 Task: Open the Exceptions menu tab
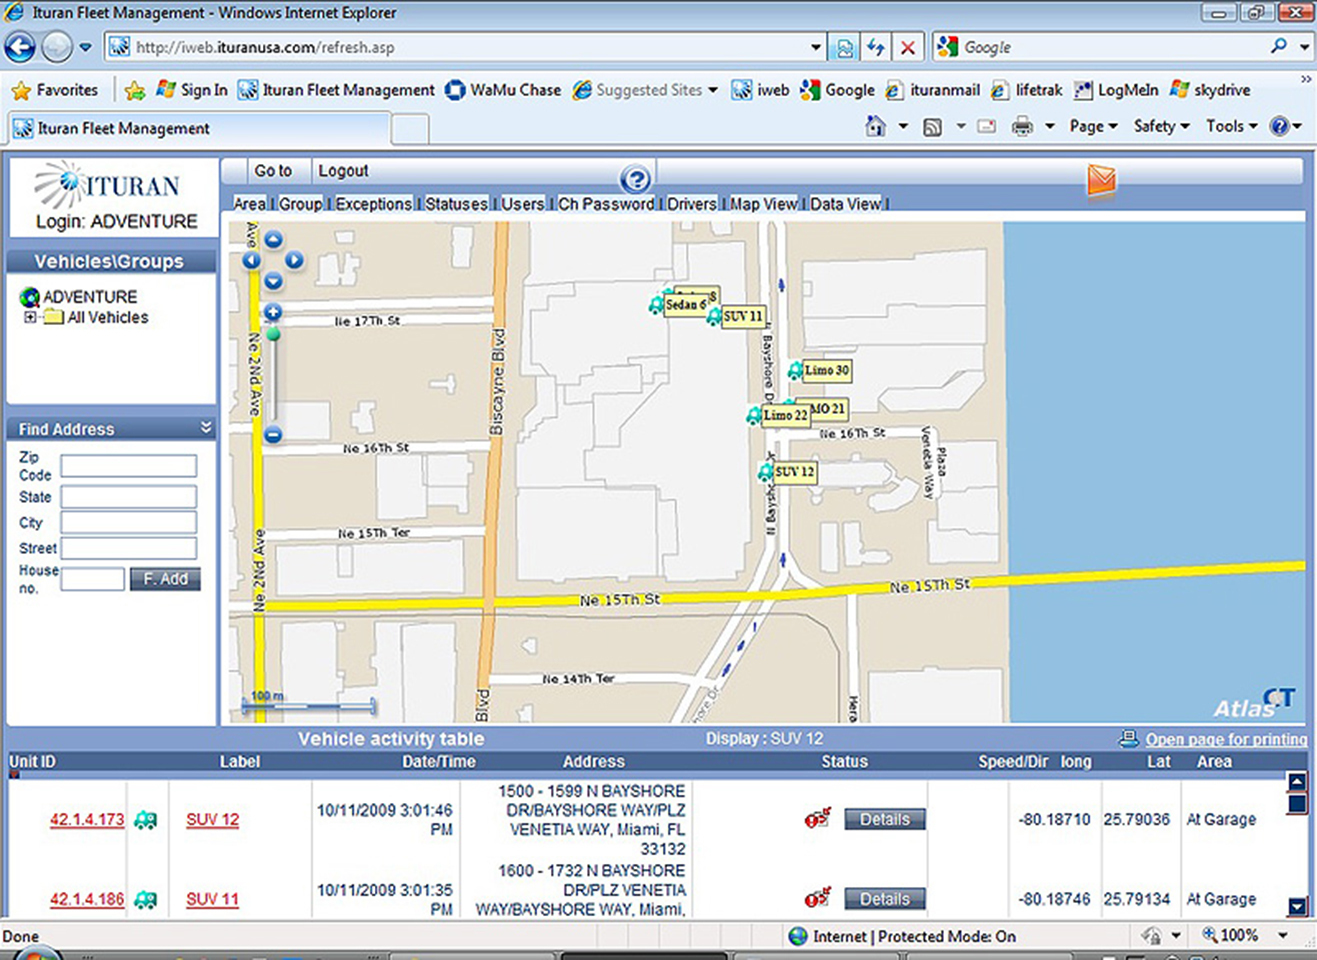coord(373,204)
